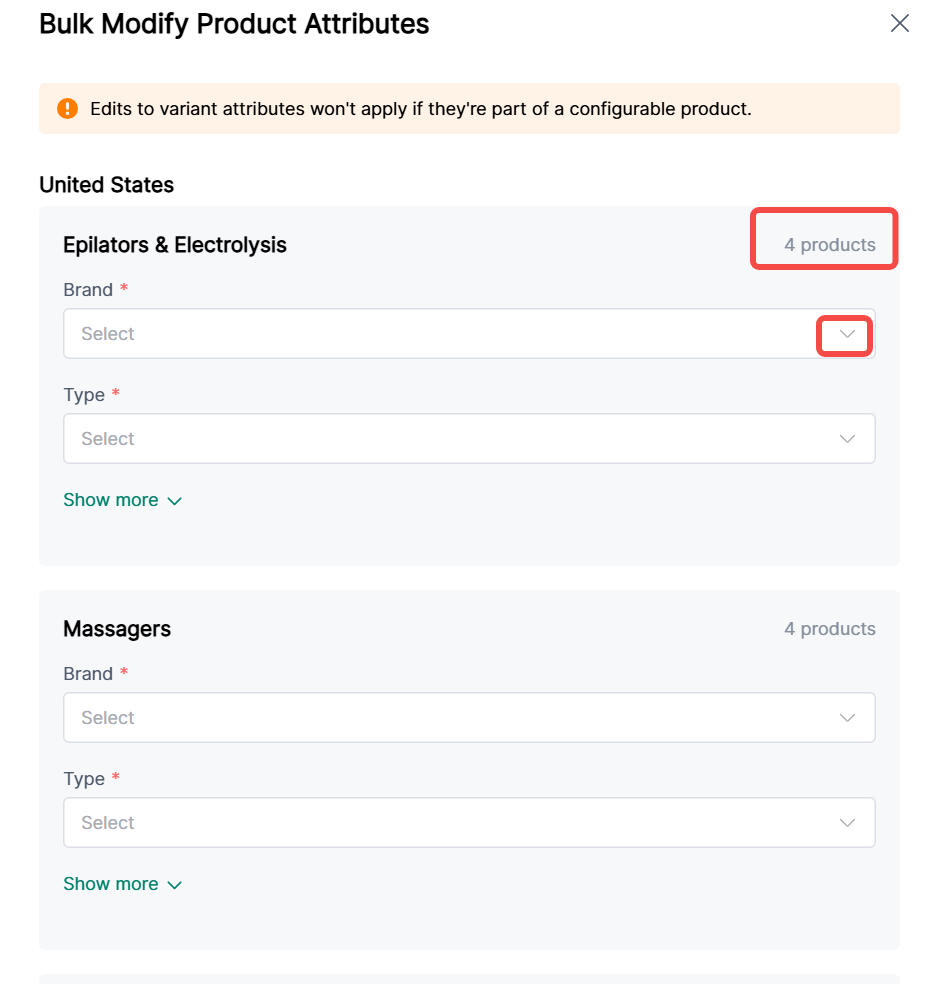Click the Type chevron in Massagers section
This screenshot has width=939, height=984.
pyautogui.click(x=847, y=823)
